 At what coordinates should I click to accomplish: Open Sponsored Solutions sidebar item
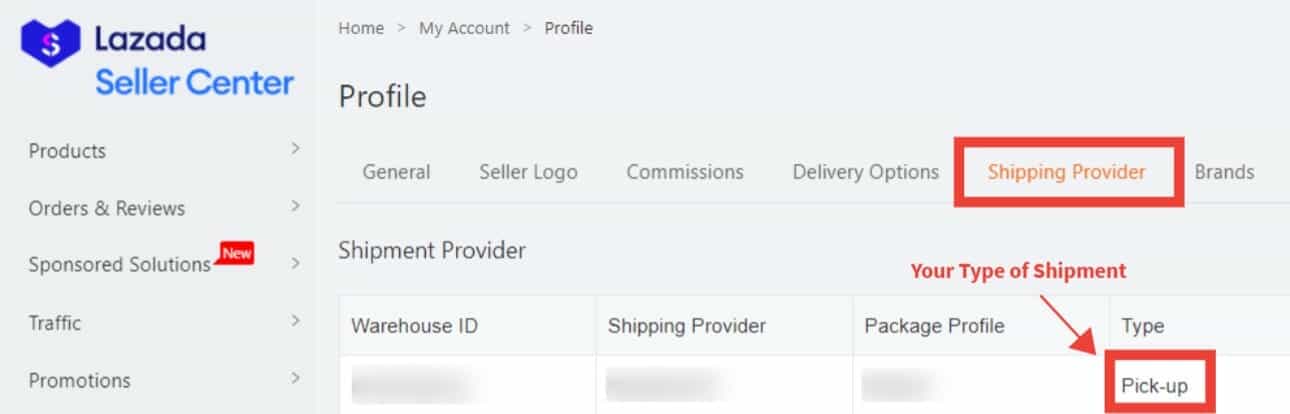(x=120, y=265)
